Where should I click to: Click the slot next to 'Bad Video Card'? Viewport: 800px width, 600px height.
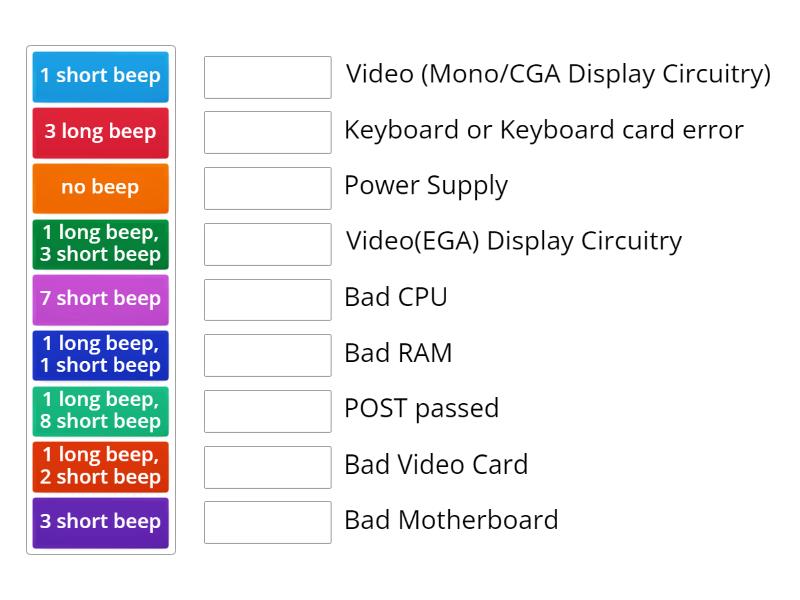(267, 464)
